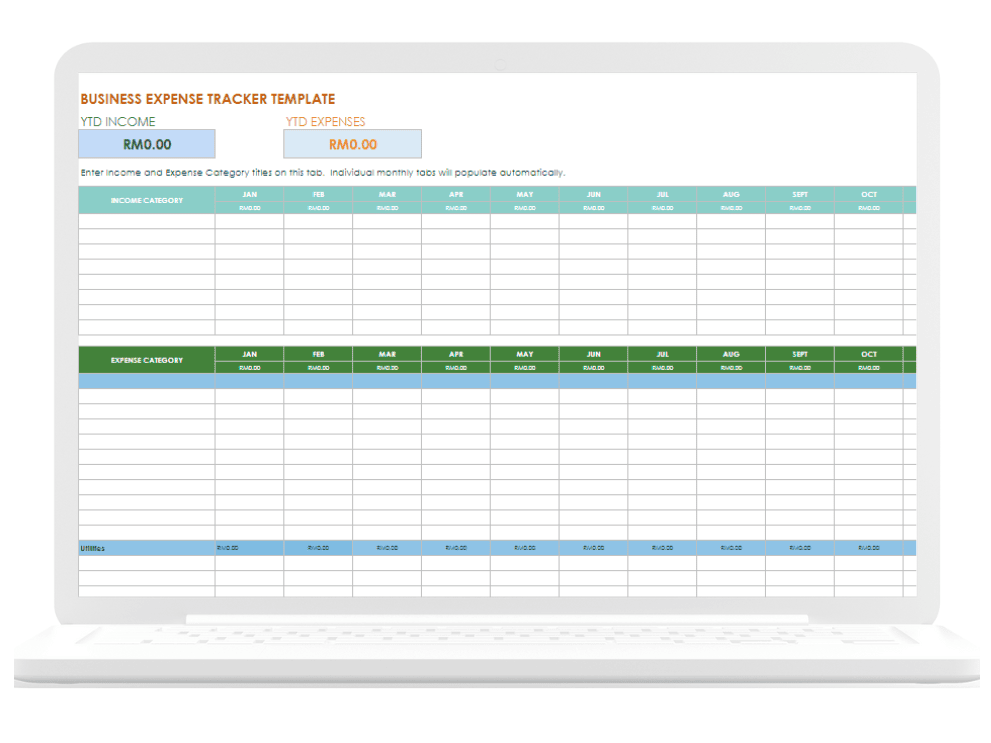Click the SEPT header in the expense table

(800, 354)
